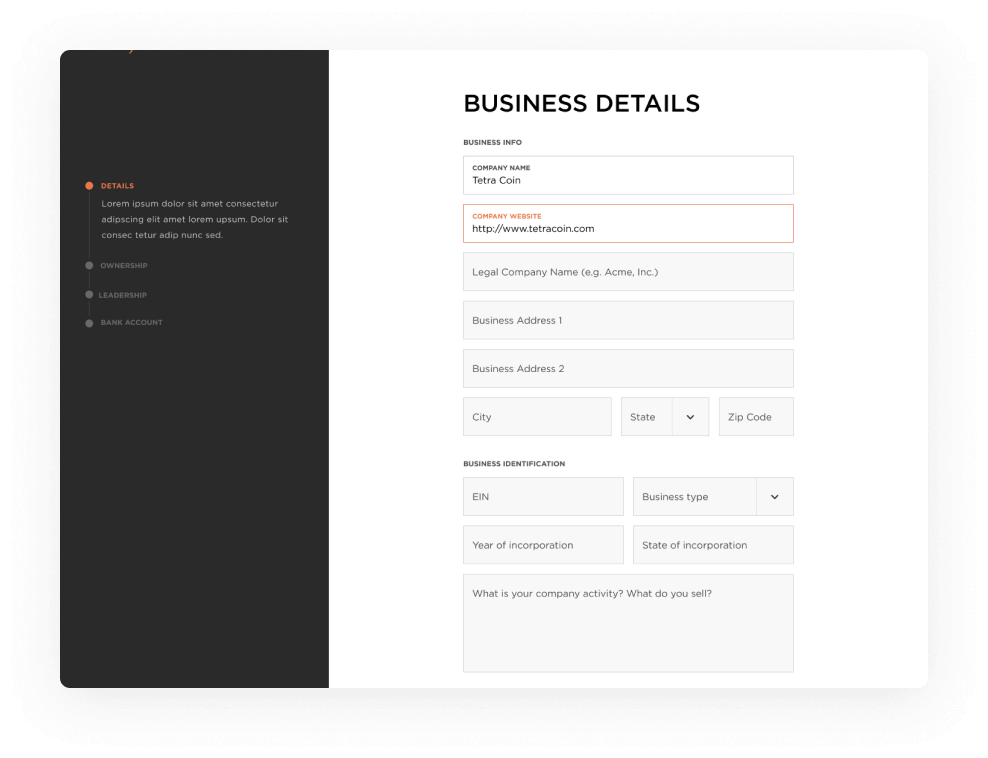Click the Business Address 1 field
This screenshot has width=988, height=758.
[628, 321]
